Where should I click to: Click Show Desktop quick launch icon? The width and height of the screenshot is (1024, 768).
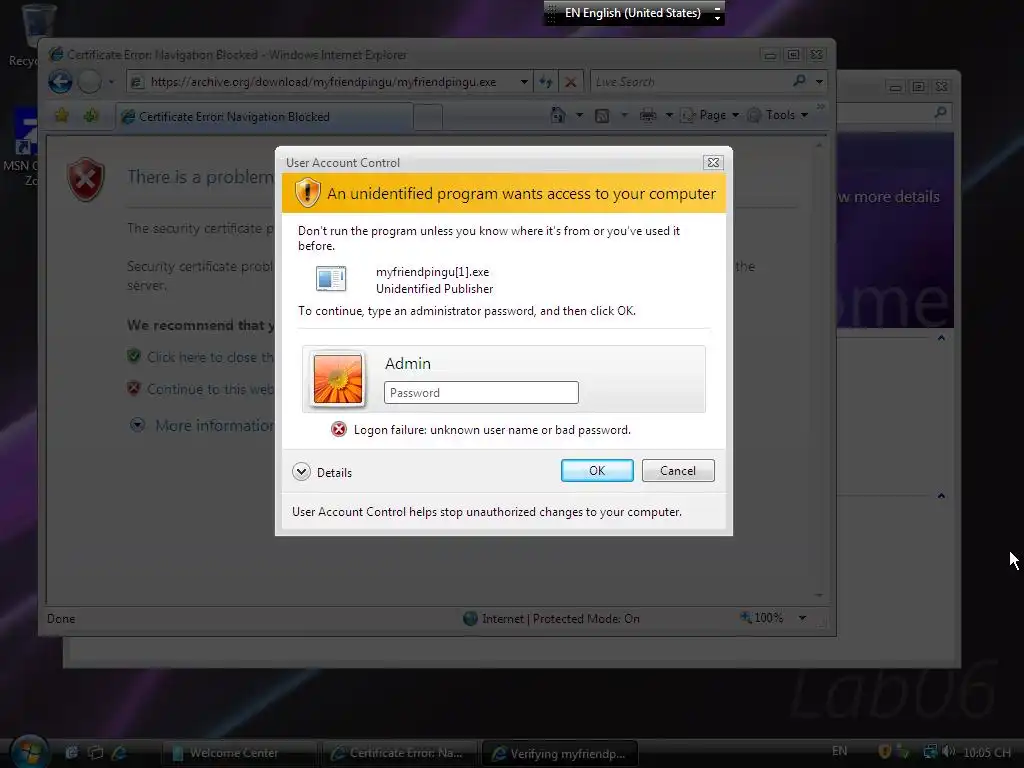(71, 752)
